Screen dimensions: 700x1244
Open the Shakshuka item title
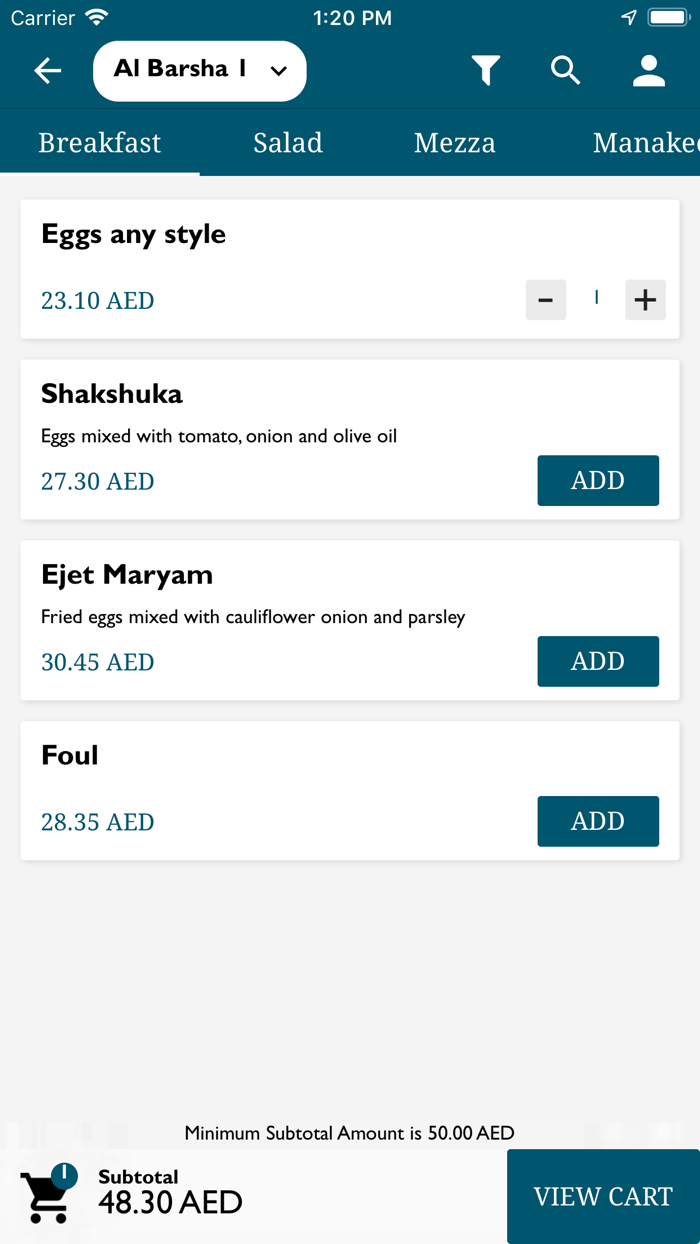click(112, 394)
